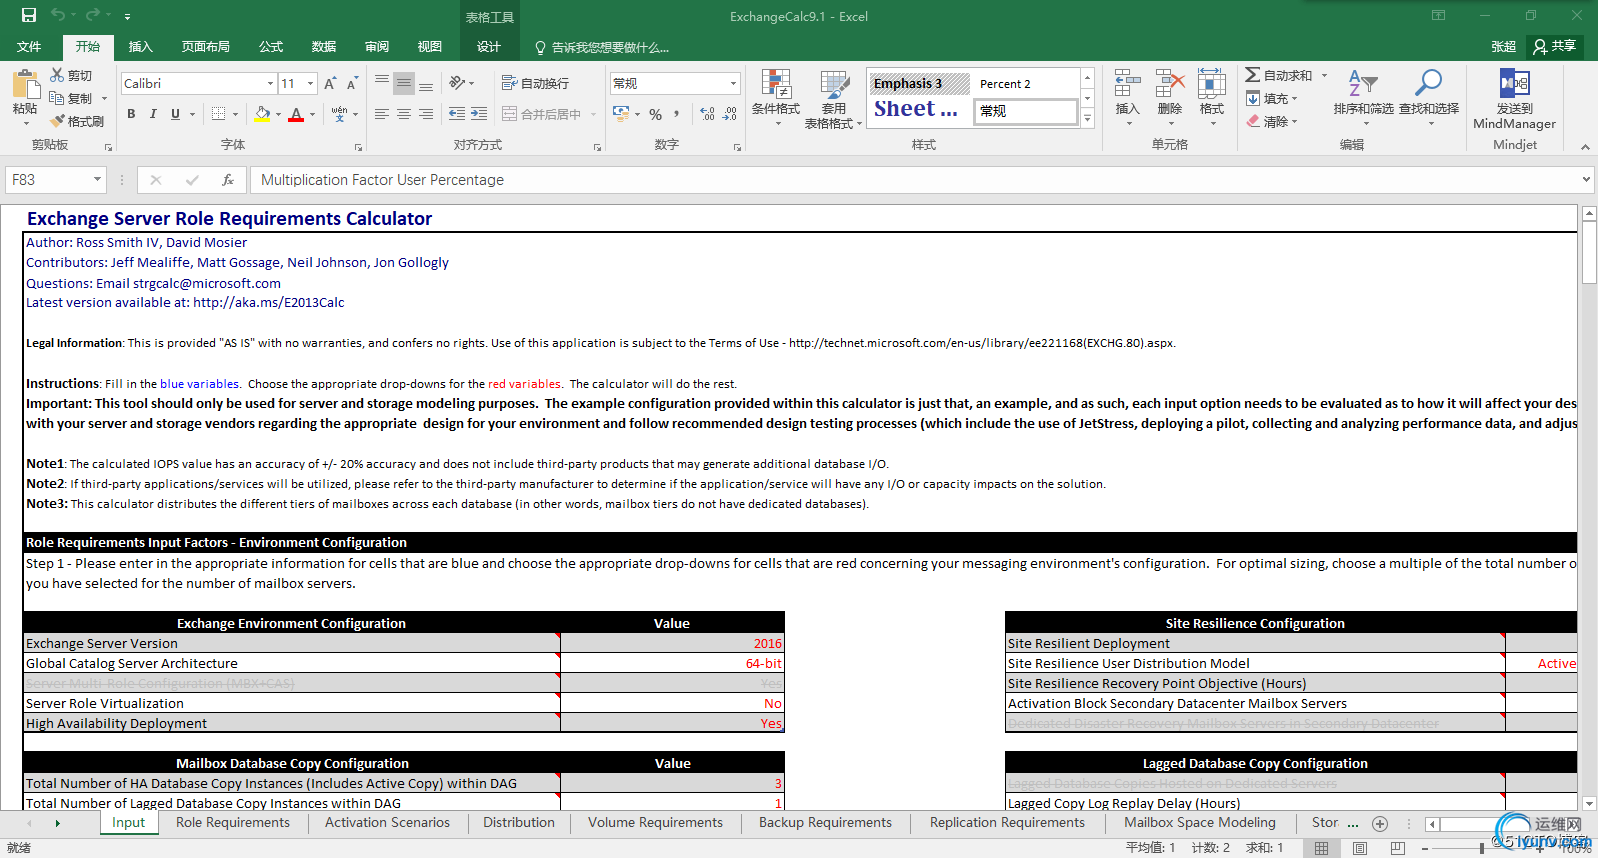Toggle Italic formatting
Image resolution: width=1598 pixels, height=858 pixels.
pyautogui.click(x=153, y=114)
